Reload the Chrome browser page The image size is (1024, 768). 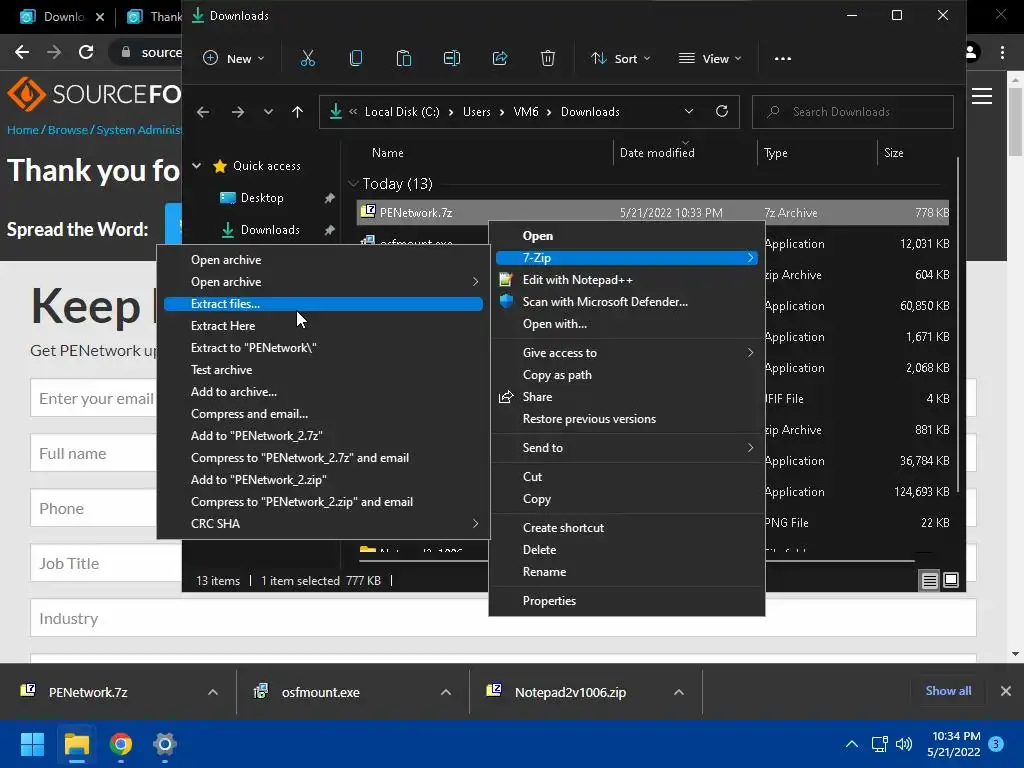pyautogui.click(x=86, y=52)
